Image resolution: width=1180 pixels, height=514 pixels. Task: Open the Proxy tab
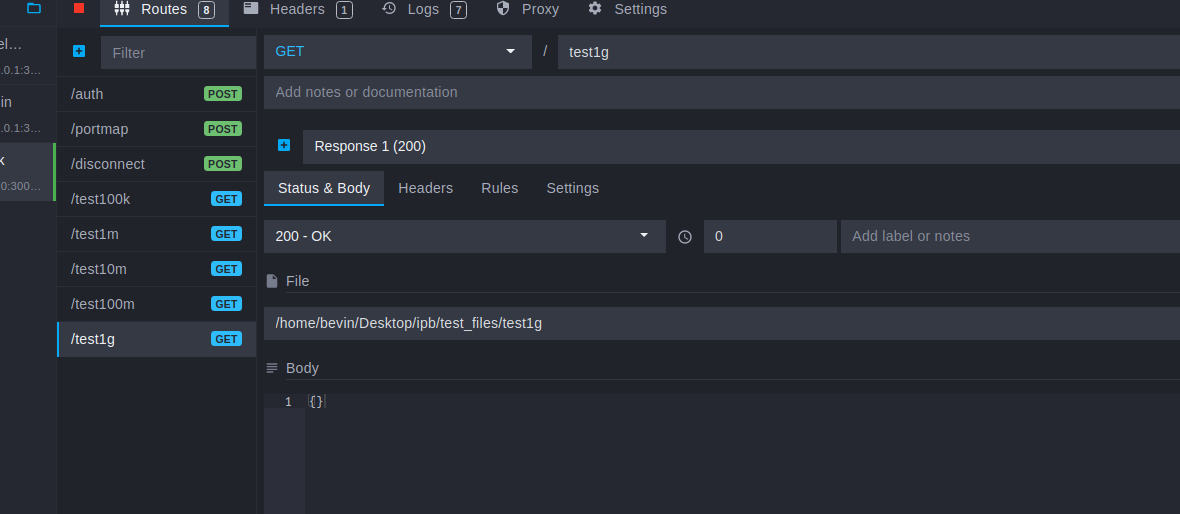tap(528, 10)
